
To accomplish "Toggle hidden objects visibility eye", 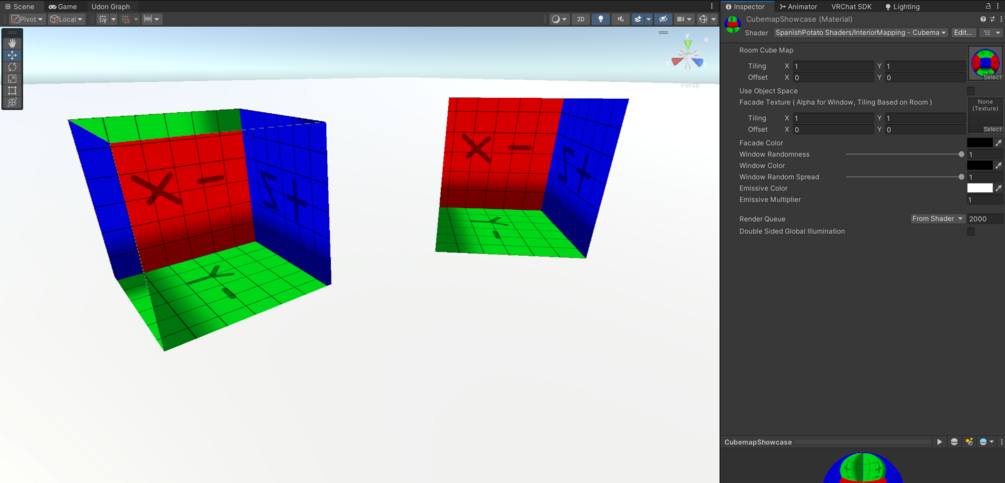I will [663, 19].
